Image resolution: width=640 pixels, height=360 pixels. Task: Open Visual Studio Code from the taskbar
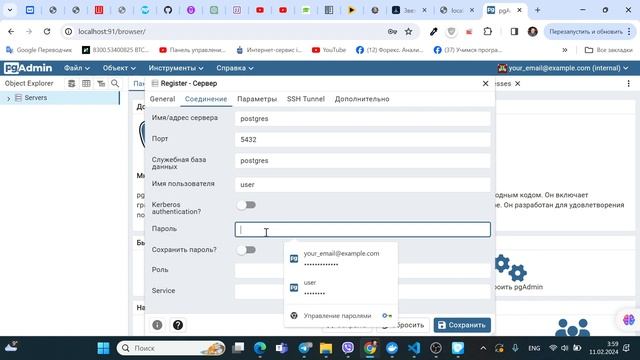click(x=414, y=348)
